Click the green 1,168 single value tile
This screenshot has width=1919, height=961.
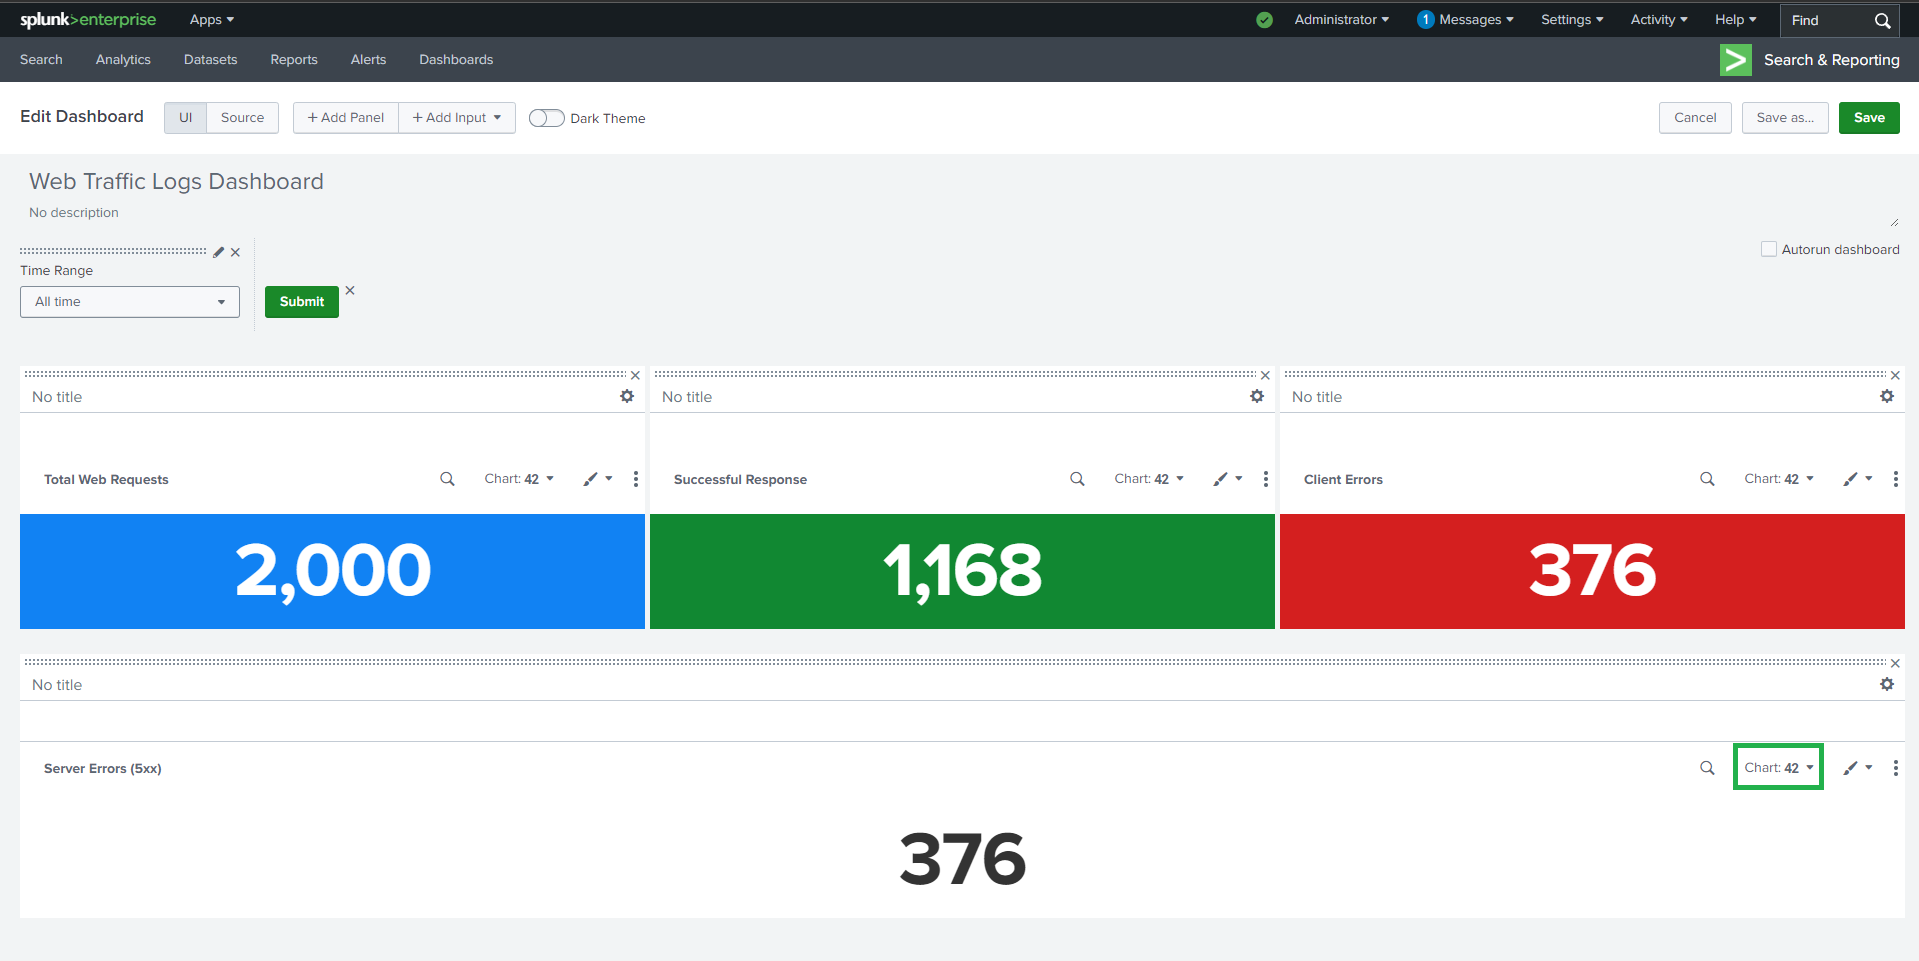pos(962,571)
